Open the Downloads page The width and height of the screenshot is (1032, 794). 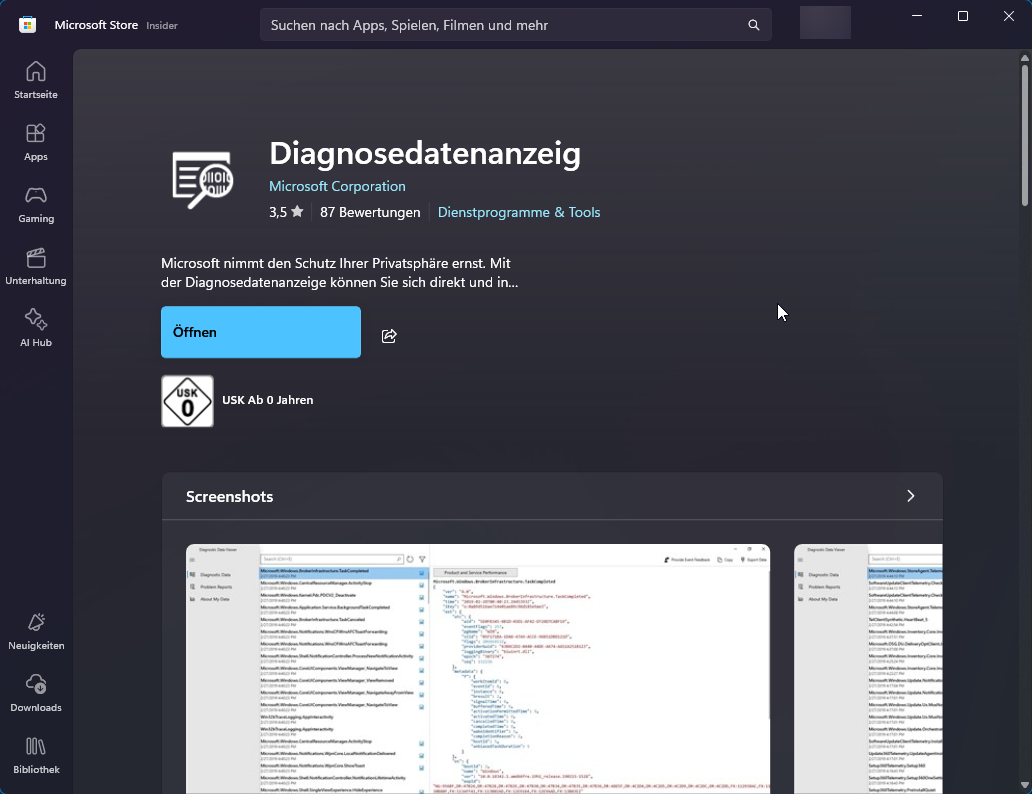pyautogui.click(x=36, y=693)
